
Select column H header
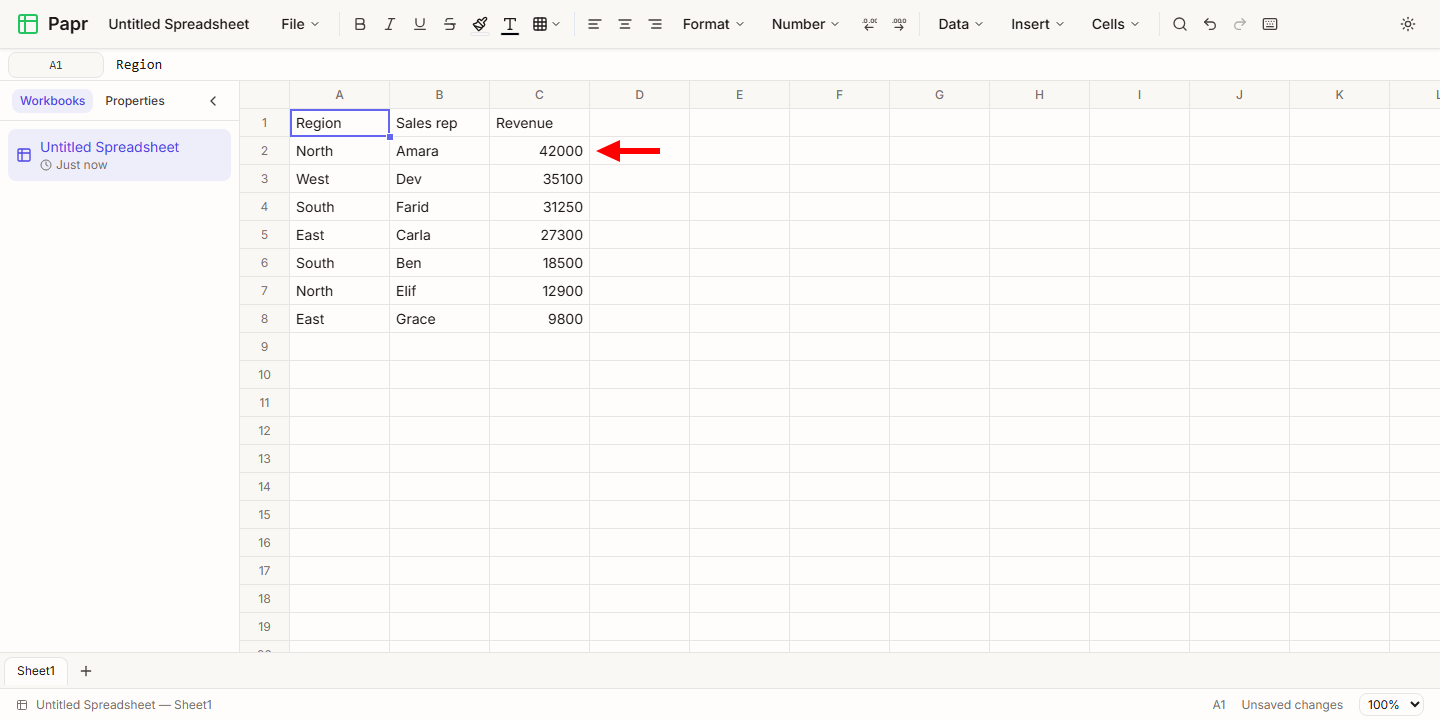1040,95
